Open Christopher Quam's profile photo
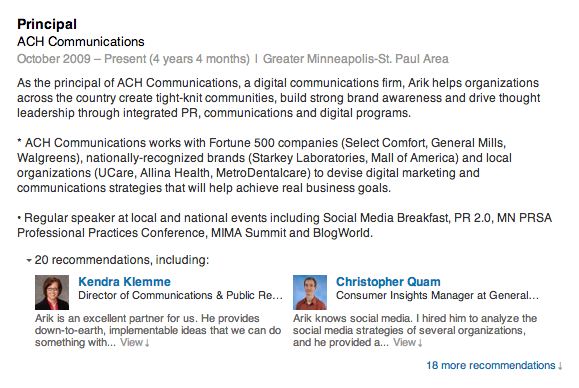Image resolution: width=579 pixels, height=388 pixels. (310, 292)
